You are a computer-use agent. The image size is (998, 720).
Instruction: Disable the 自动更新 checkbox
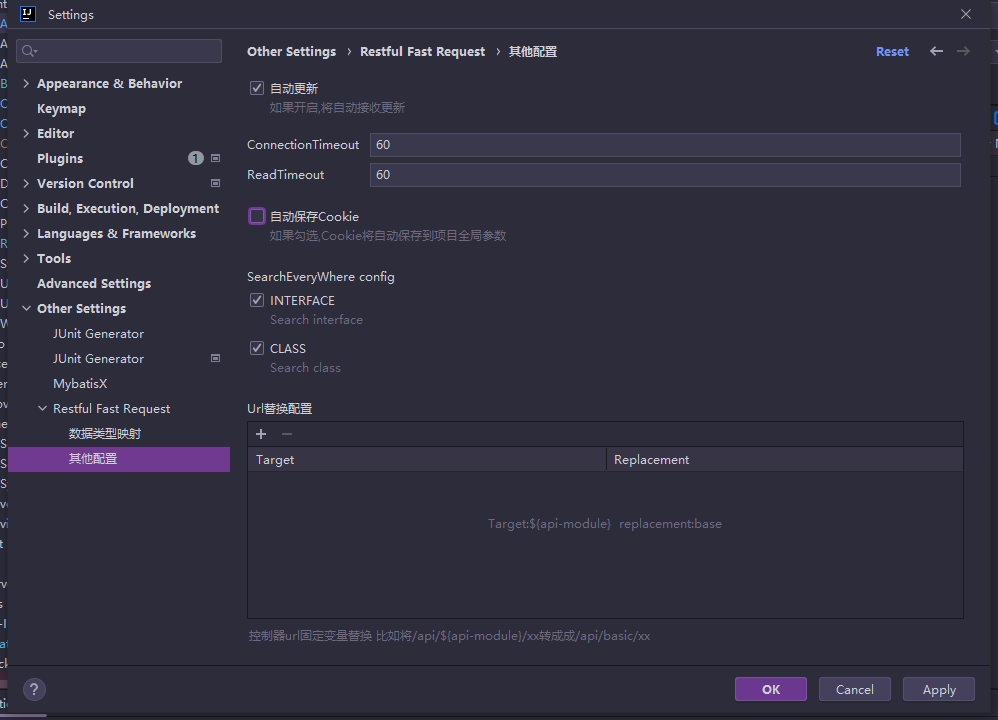(257, 88)
